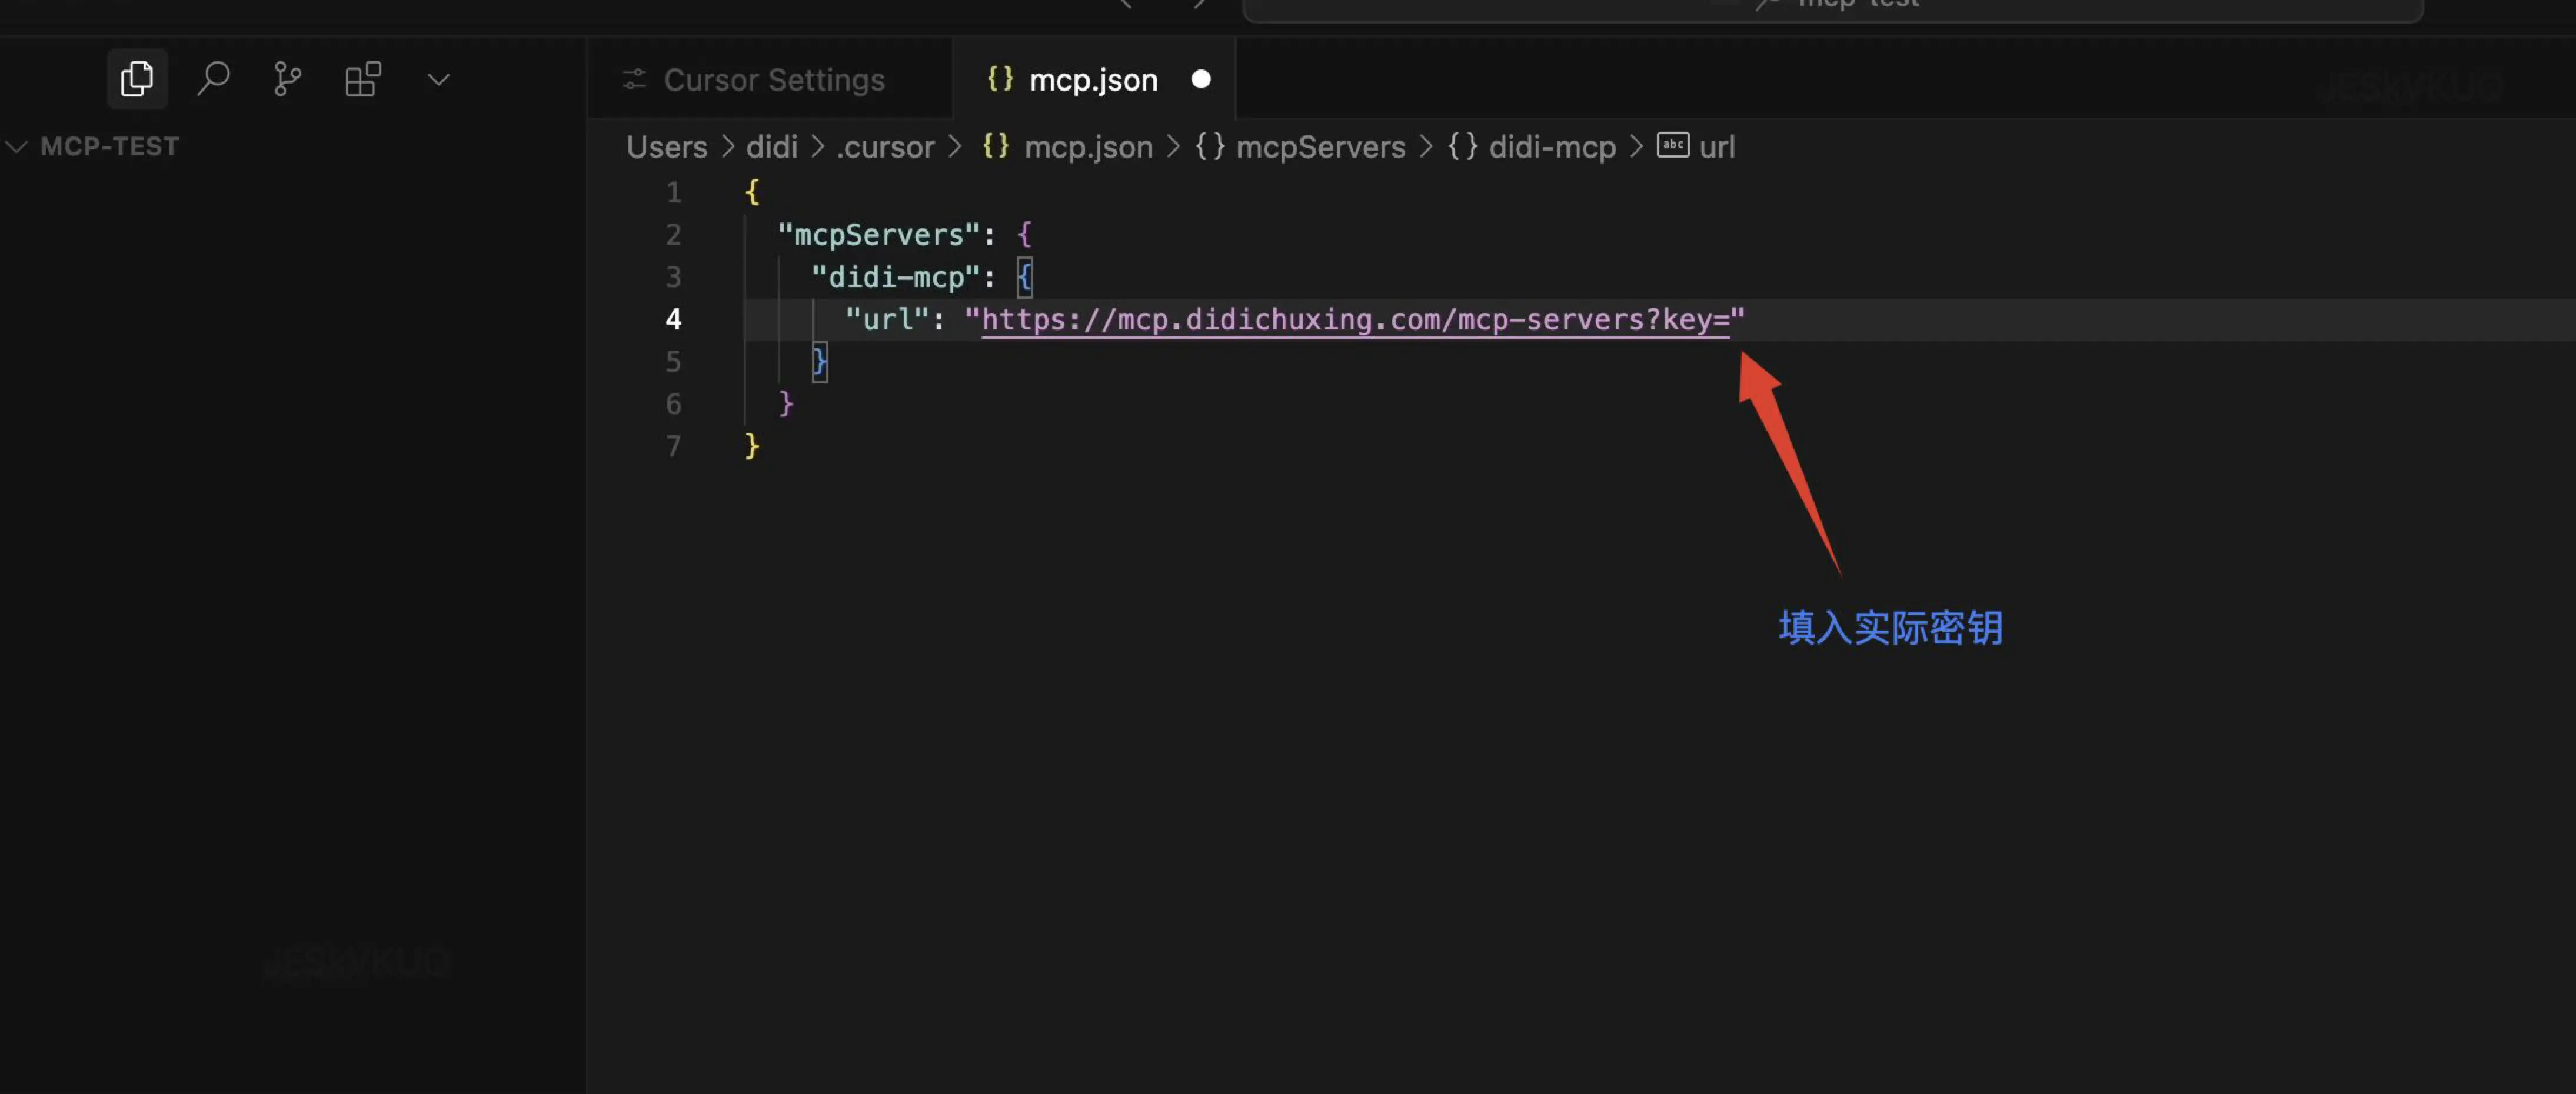Open the Source Control branch icon

(287, 79)
